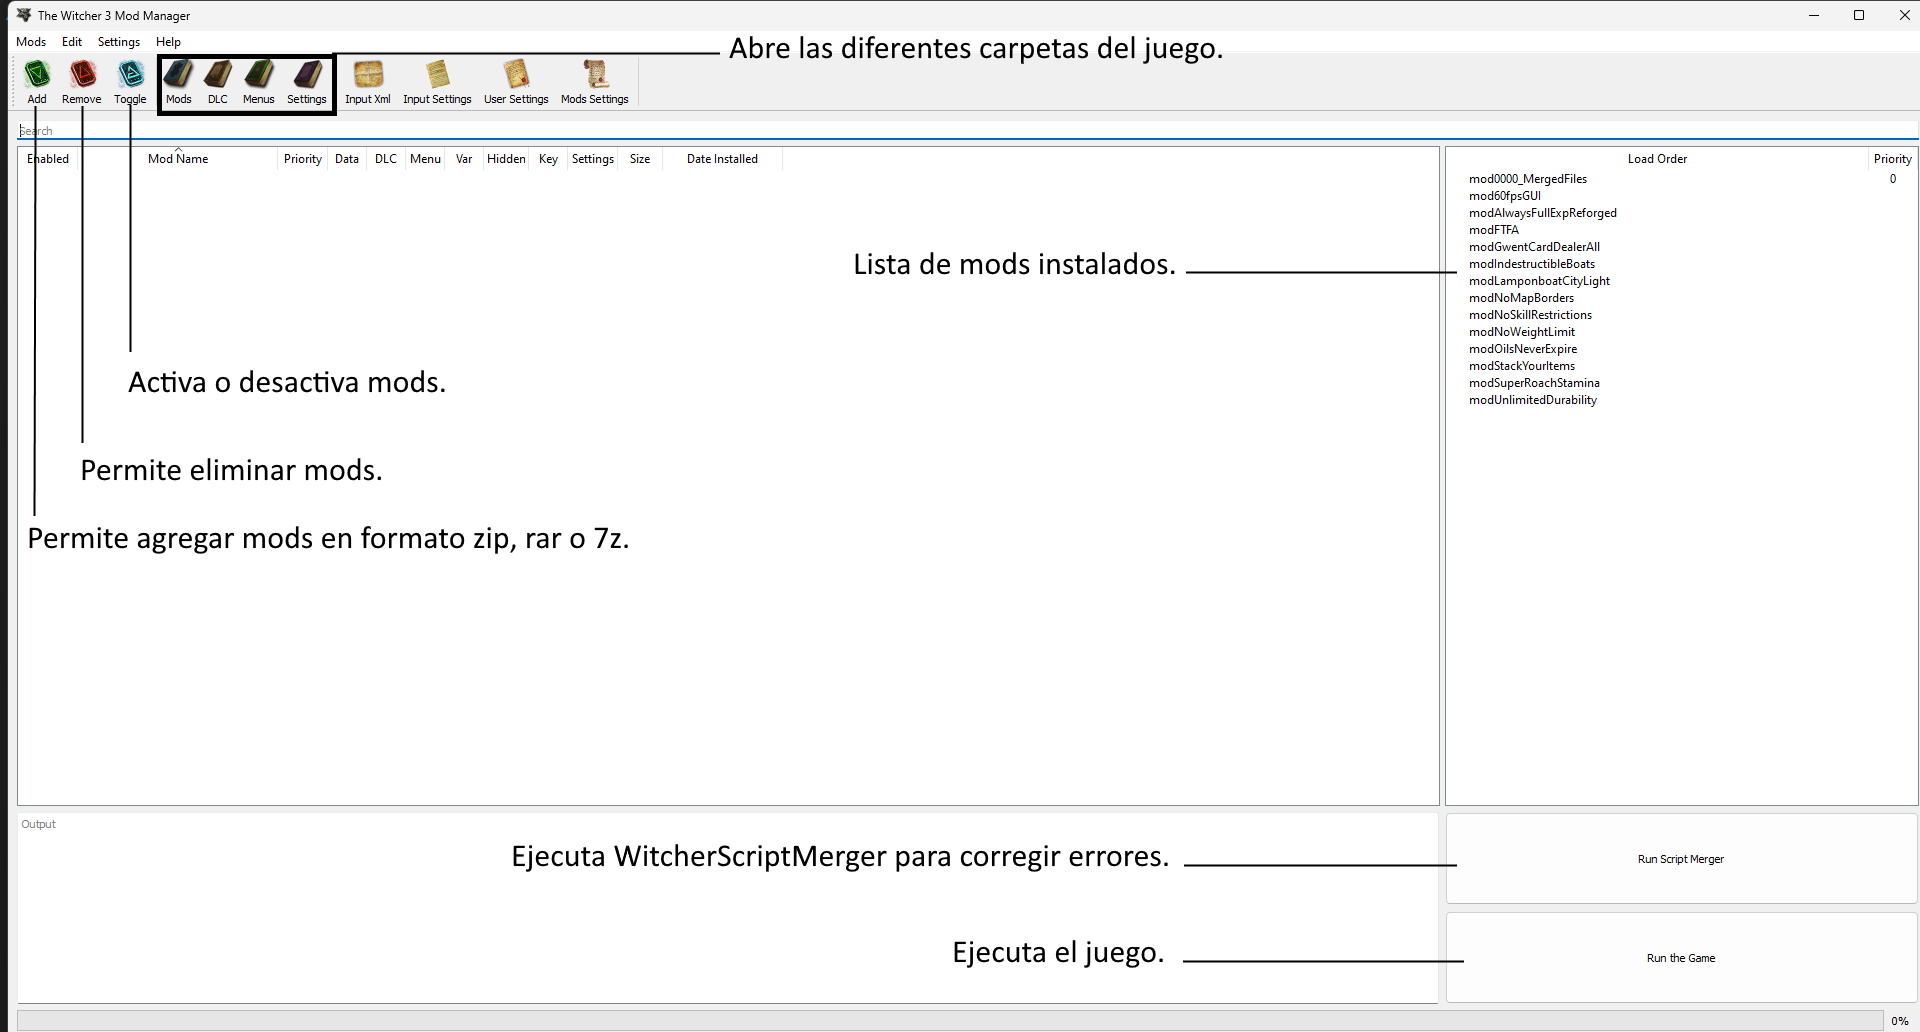Viewport: 1920px width, 1032px height.
Task: Select modNoWeightLimit in load order
Action: 1522,332
